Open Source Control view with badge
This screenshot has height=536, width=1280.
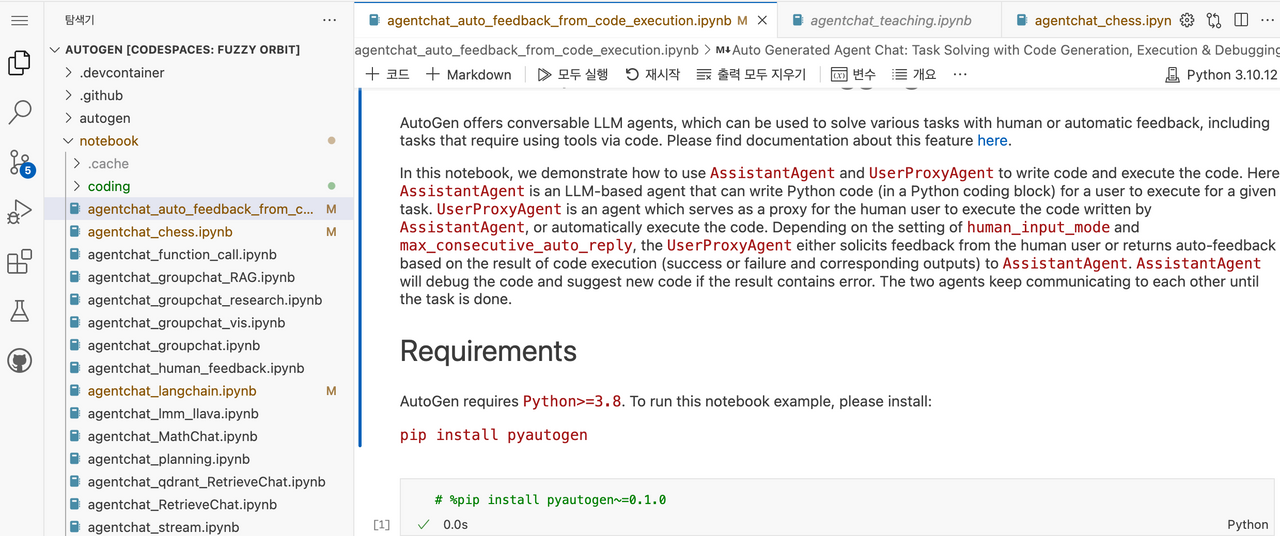click(20, 162)
